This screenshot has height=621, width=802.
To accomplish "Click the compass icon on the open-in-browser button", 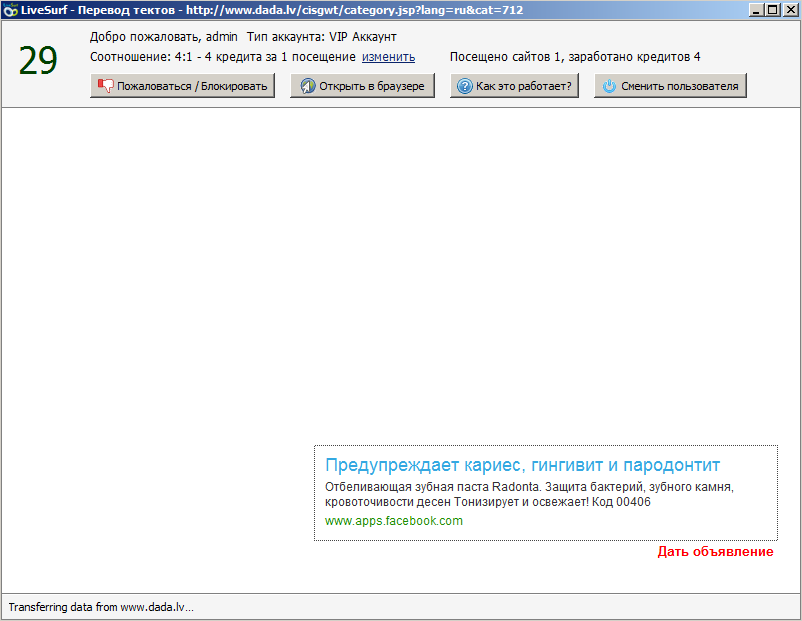I will [307, 86].
